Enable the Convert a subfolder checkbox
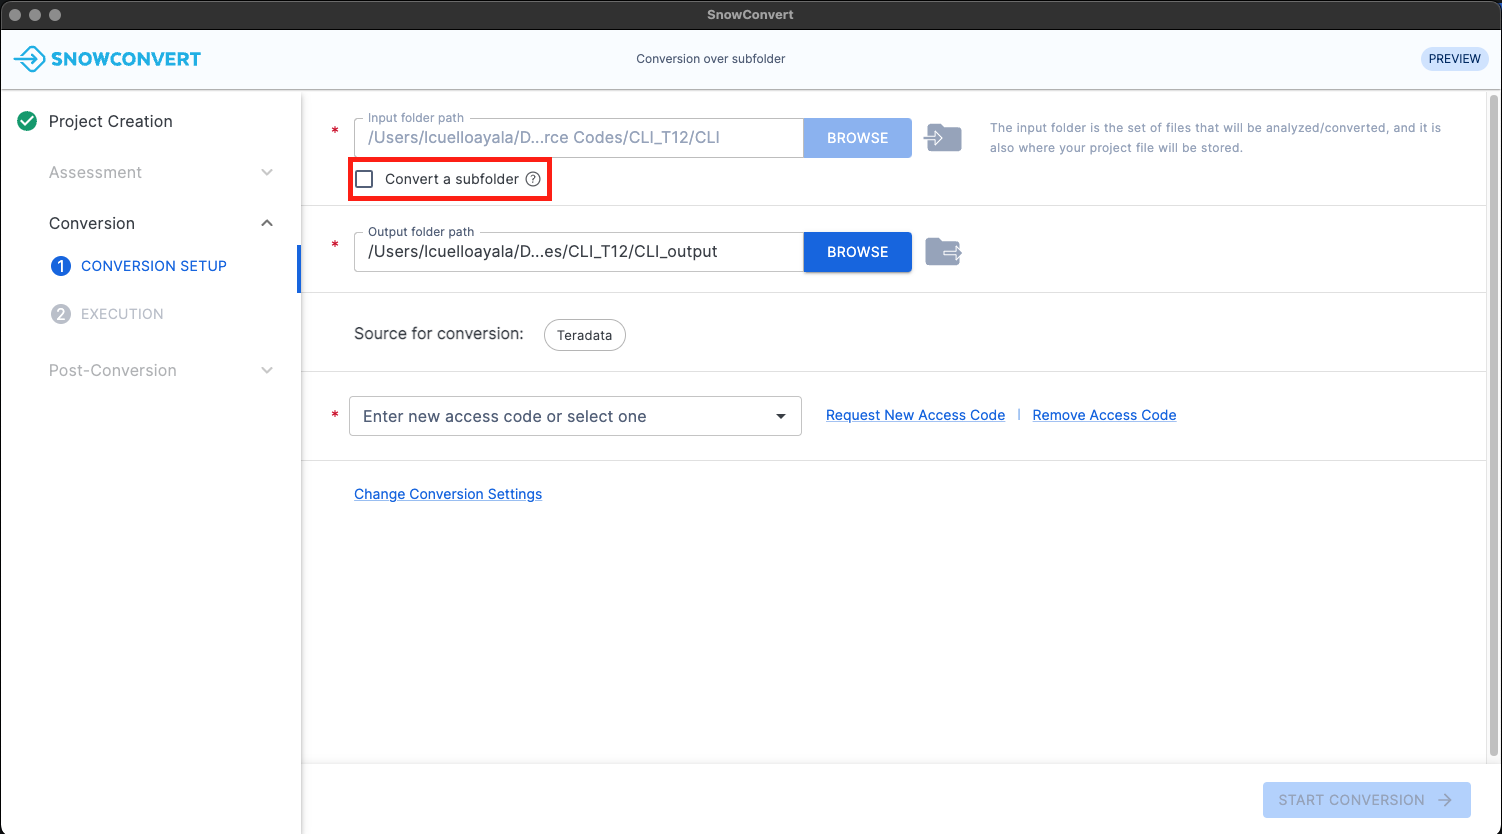 [x=365, y=179]
